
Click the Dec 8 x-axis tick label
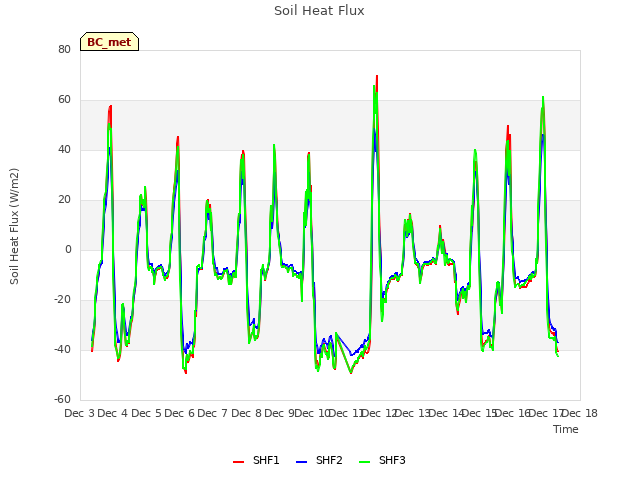coord(246,413)
